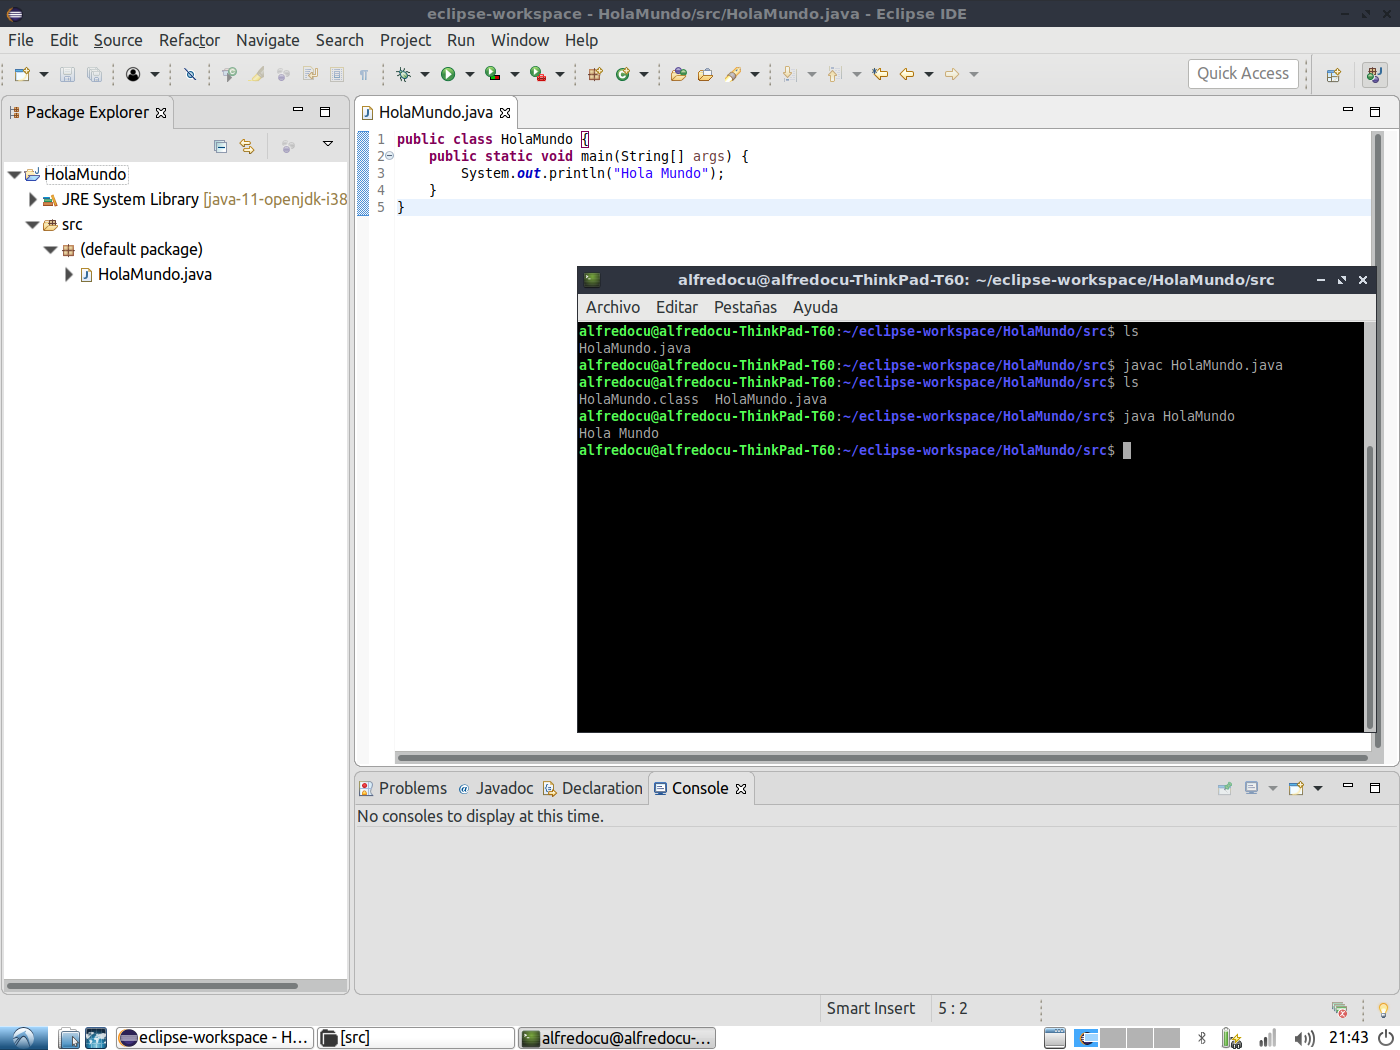Image resolution: width=1400 pixels, height=1050 pixels.
Task: Switch to the Javadoc tab
Action: click(495, 788)
